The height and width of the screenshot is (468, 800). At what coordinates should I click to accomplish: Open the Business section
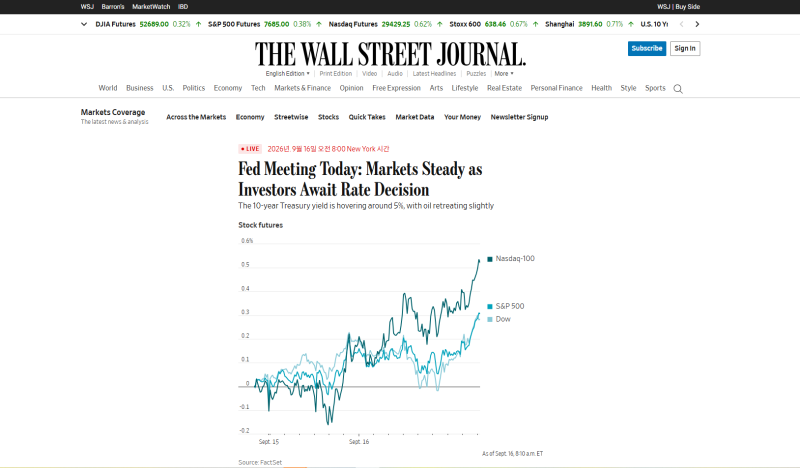point(140,88)
